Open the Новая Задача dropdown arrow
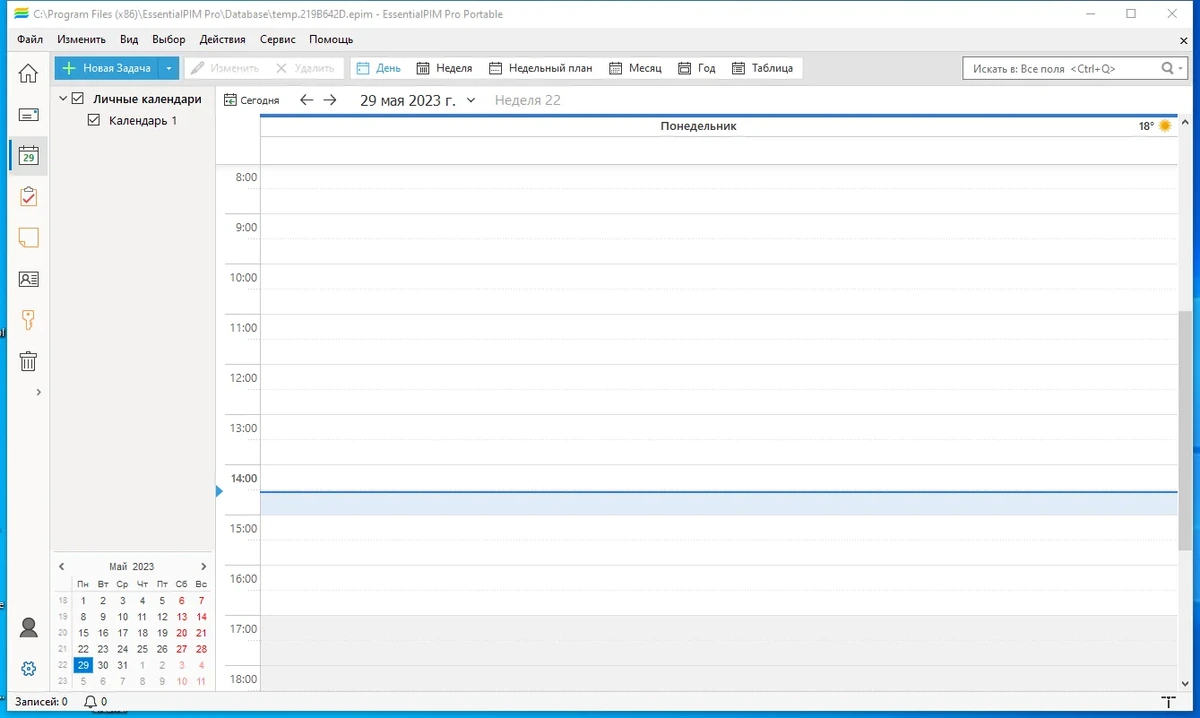Viewport: 1200px width, 718px height. click(169, 68)
